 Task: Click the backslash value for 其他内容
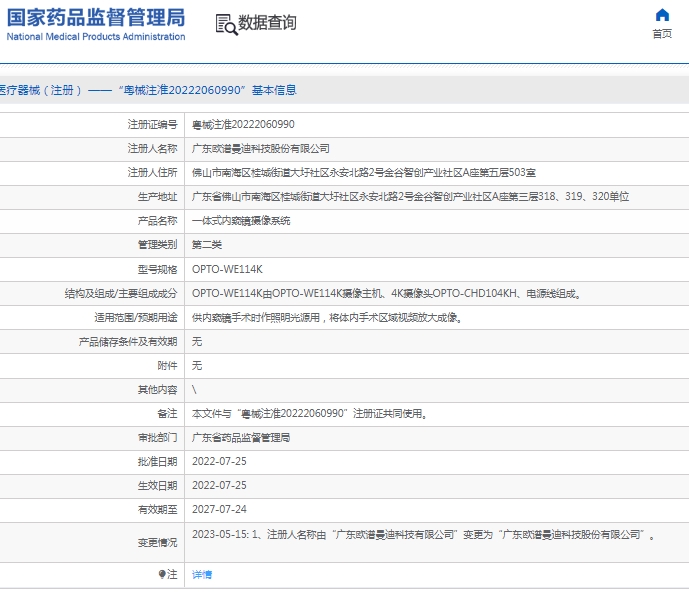pyautogui.click(x=194, y=390)
